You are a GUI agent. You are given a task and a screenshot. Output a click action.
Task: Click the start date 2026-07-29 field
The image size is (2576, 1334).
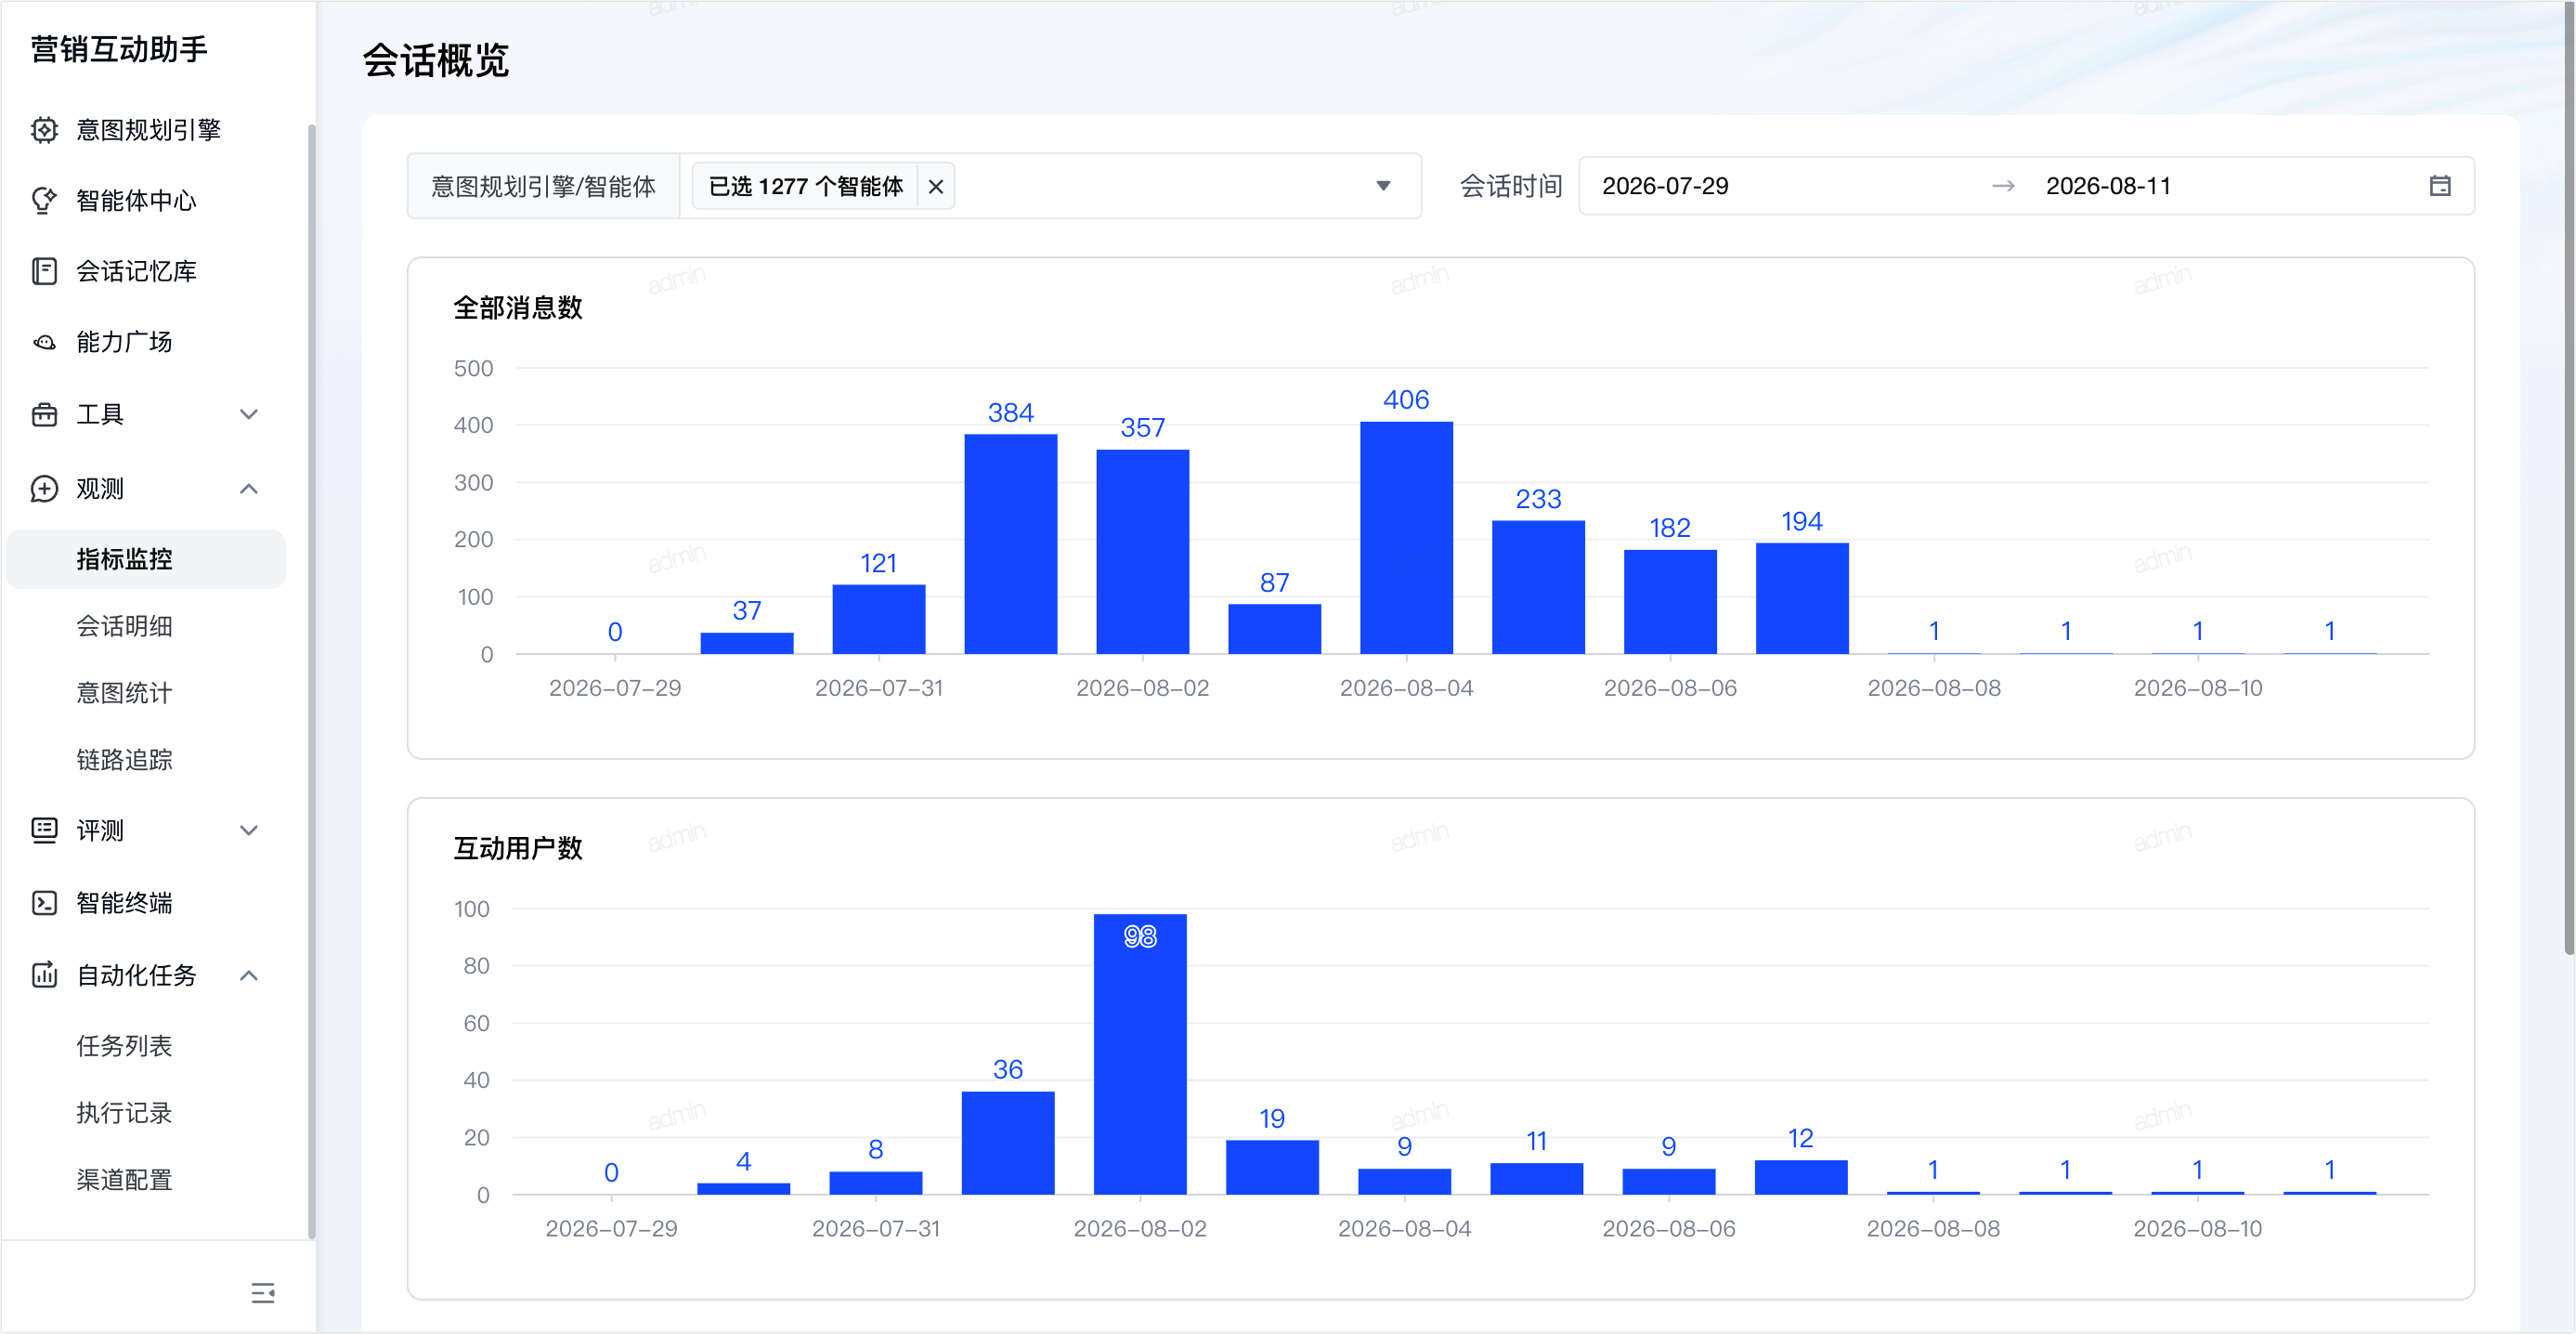point(1665,186)
